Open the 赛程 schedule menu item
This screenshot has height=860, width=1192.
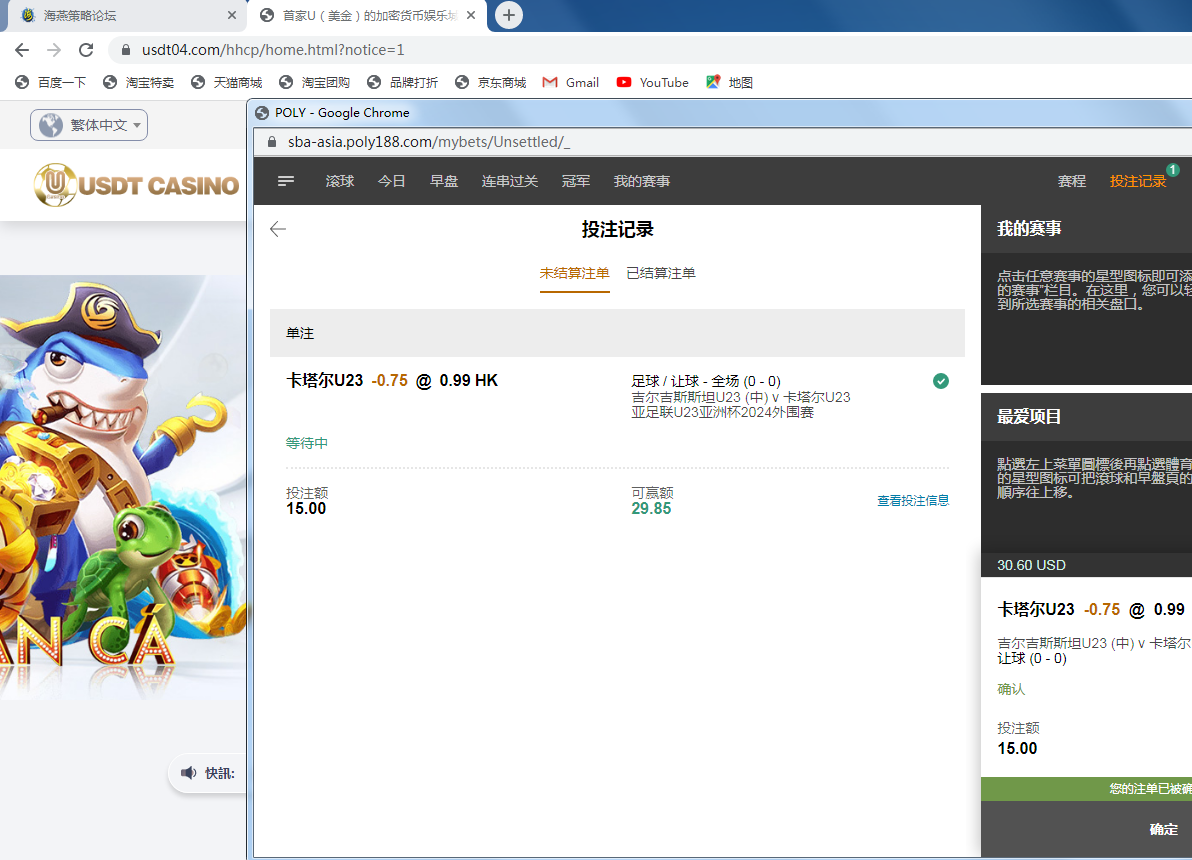tap(1072, 181)
